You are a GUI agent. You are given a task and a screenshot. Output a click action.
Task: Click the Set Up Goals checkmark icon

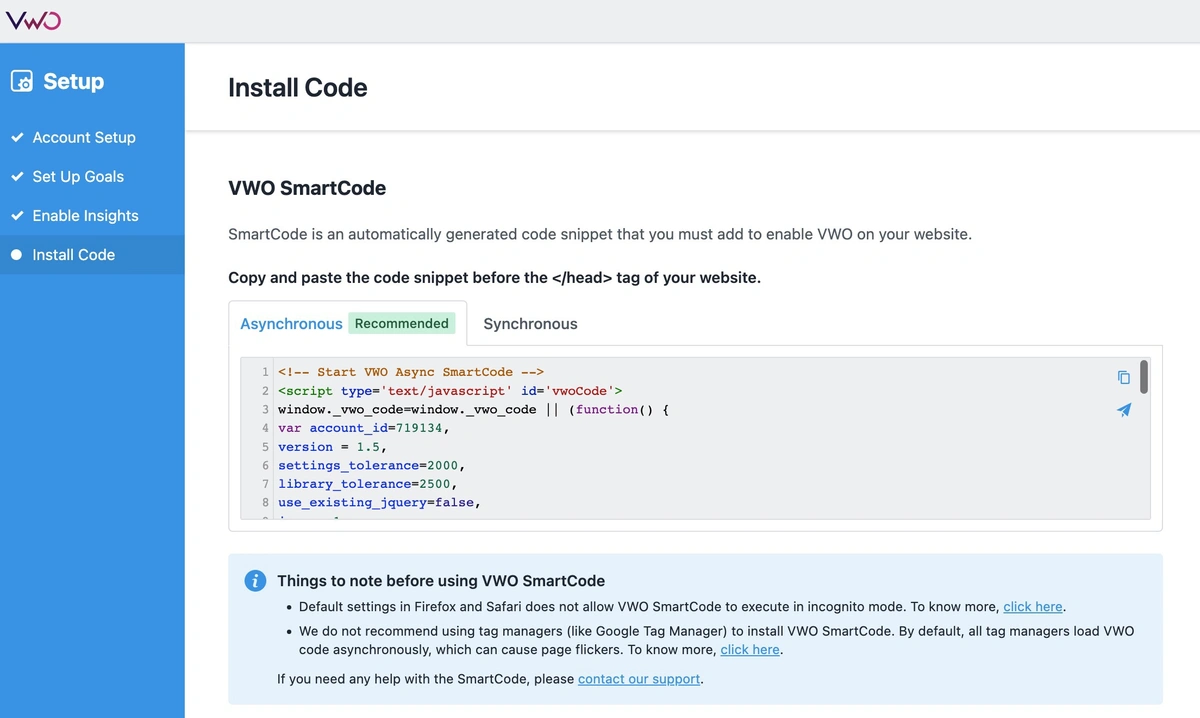(17, 176)
